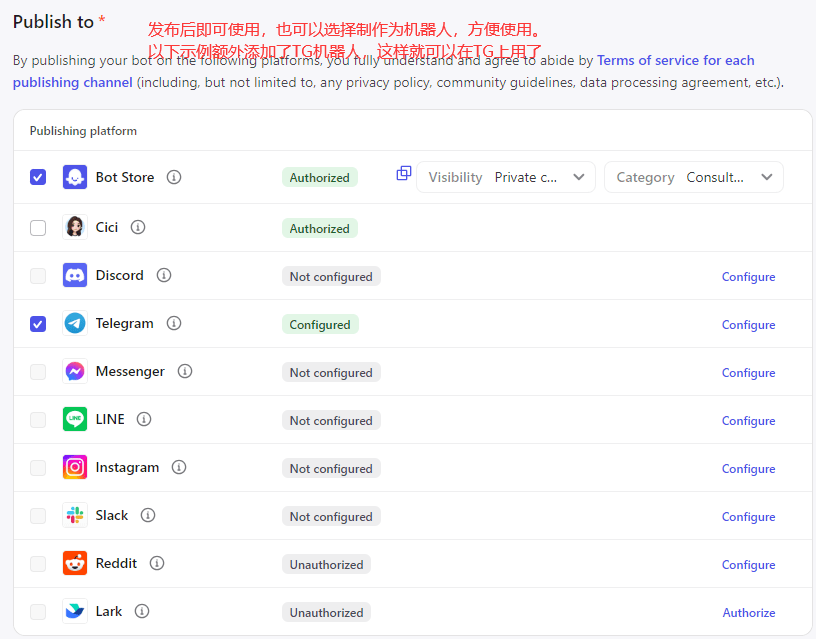Click the Lark logo icon
The height and width of the screenshot is (639, 816).
(75, 611)
